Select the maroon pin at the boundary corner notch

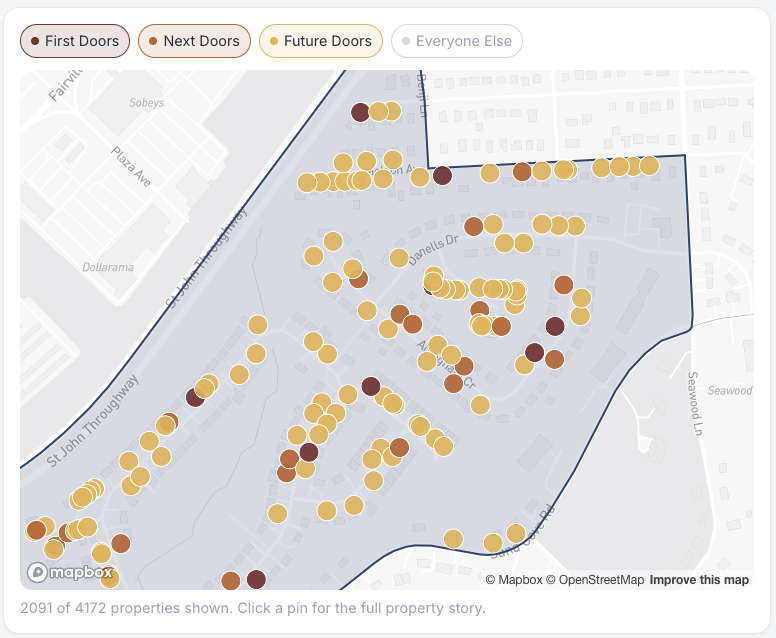pyautogui.click(x=442, y=175)
